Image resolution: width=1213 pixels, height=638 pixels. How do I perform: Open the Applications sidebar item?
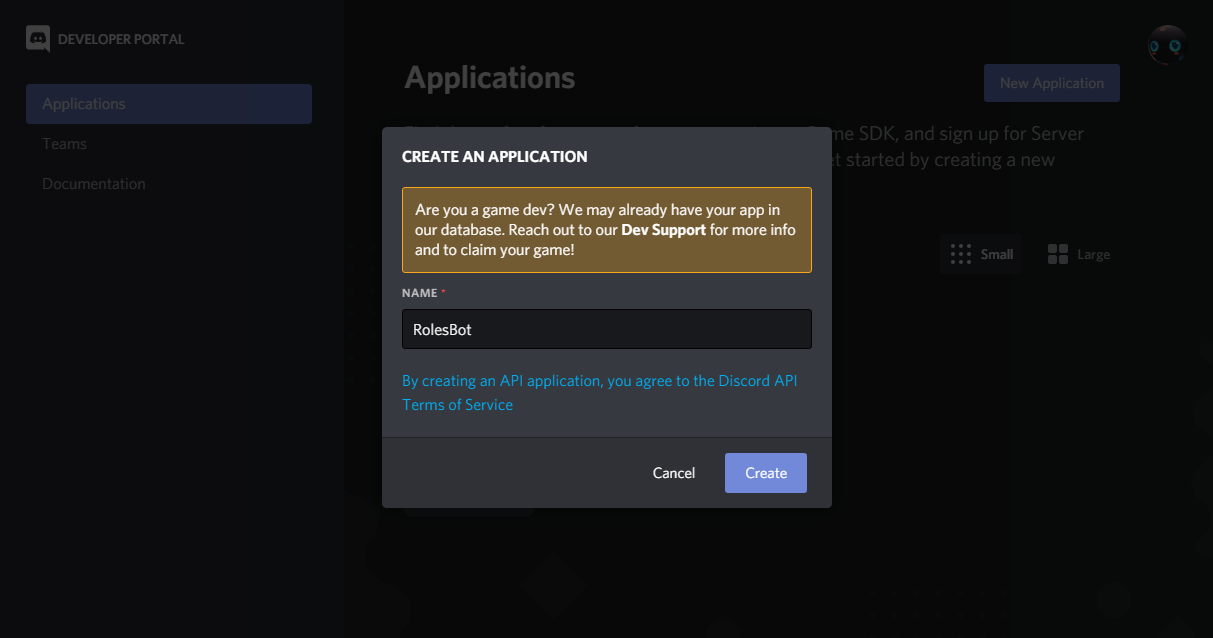pyautogui.click(x=169, y=104)
